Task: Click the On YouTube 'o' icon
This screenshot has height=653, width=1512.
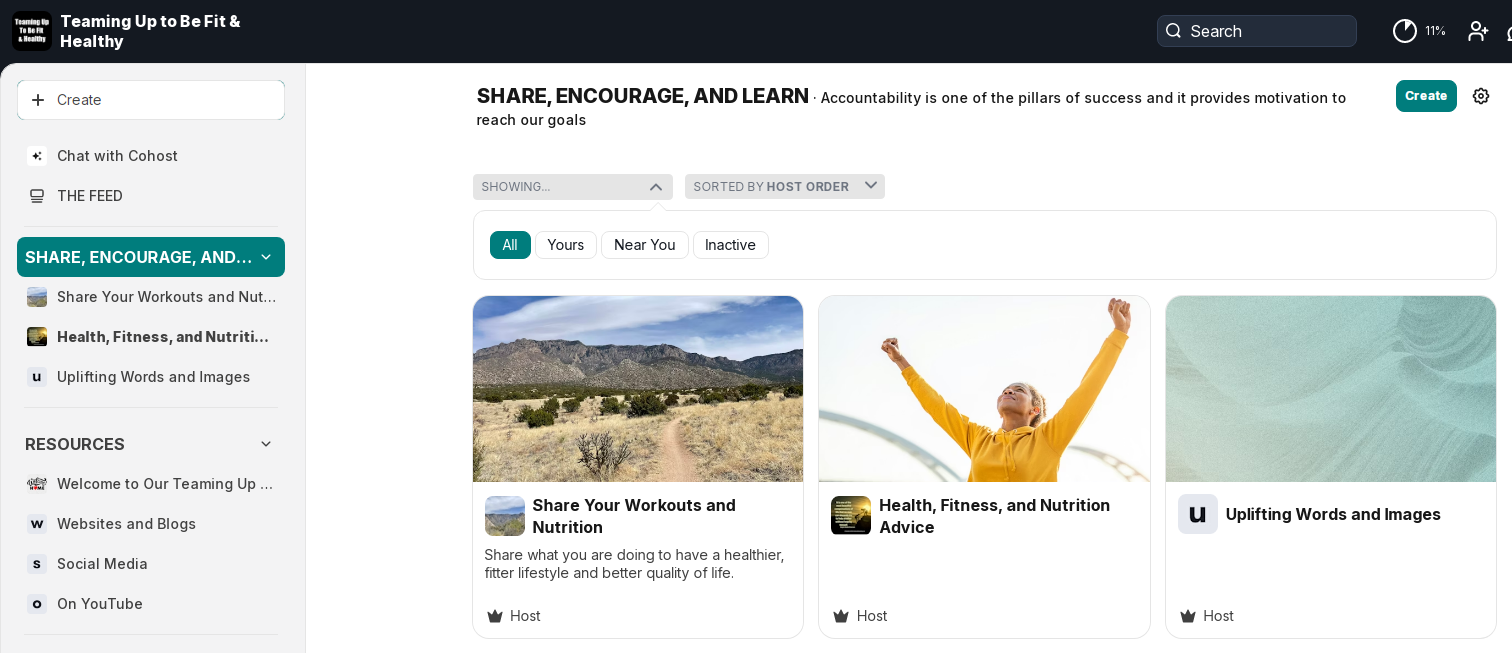Action: 37,604
